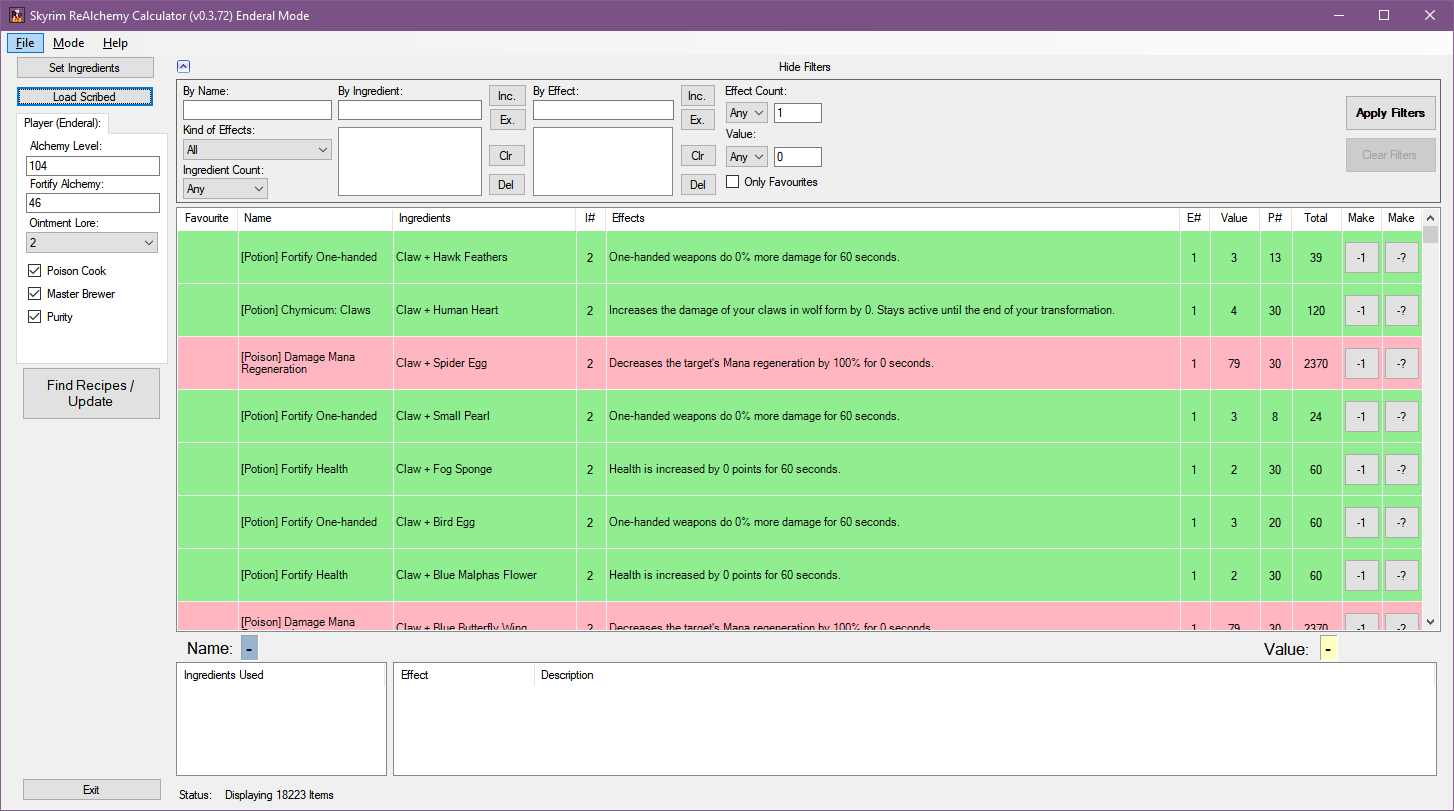Click the Exit button
Image resolution: width=1454 pixels, height=811 pixels.
(91, 790)
